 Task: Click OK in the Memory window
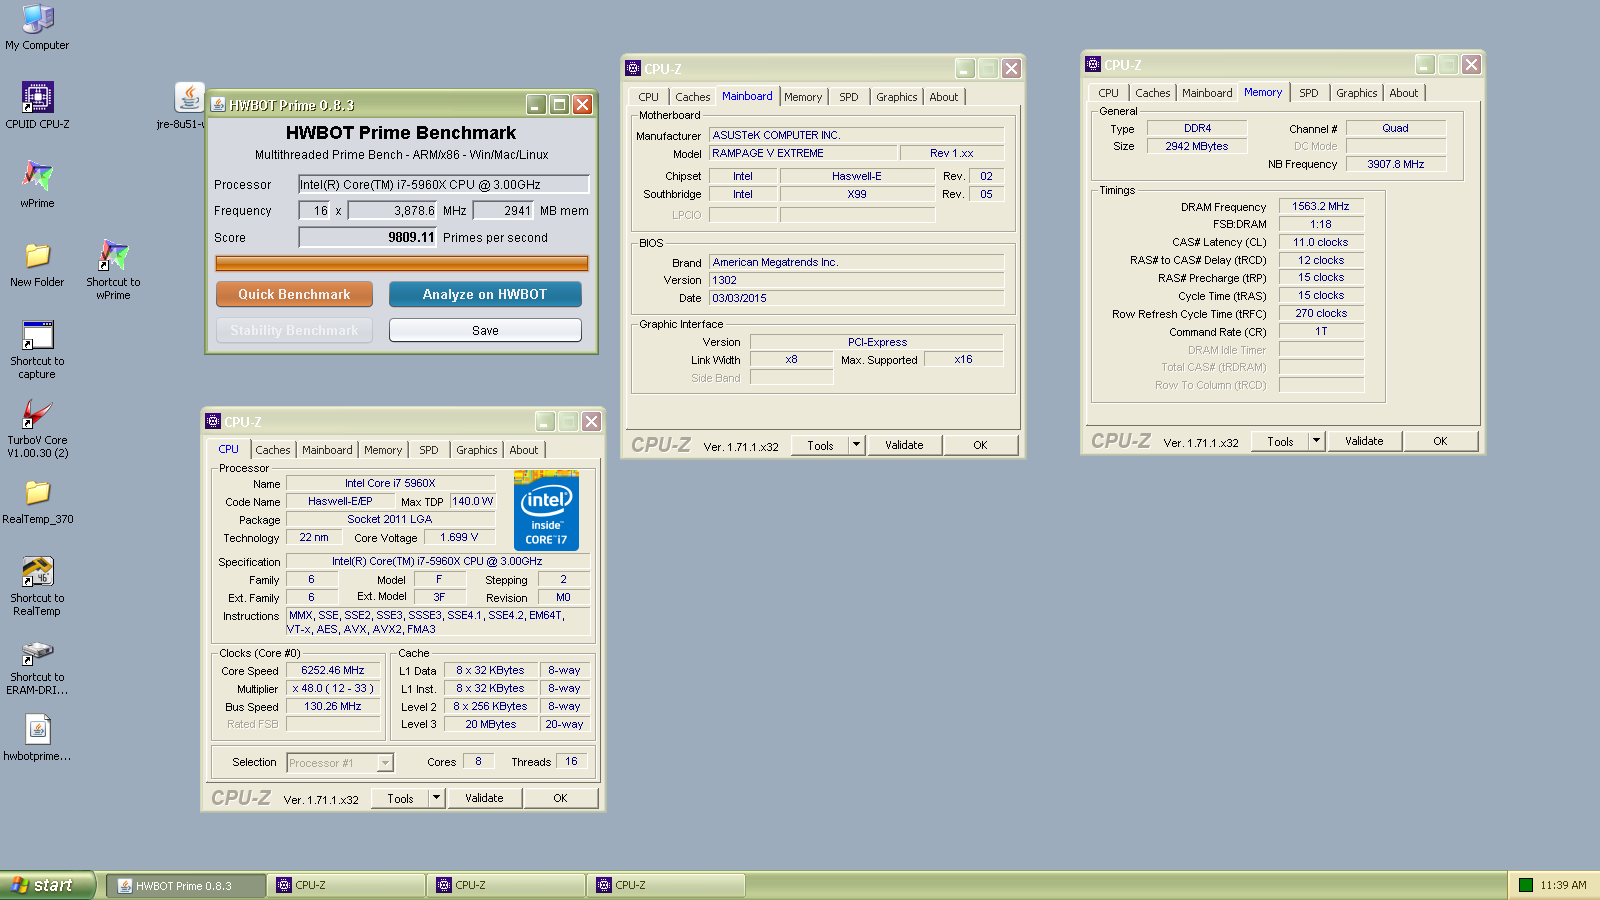[x=1440, y=441]
